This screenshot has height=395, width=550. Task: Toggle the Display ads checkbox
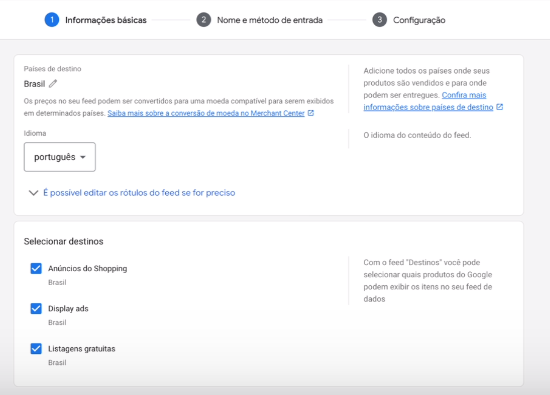[36, 308]
